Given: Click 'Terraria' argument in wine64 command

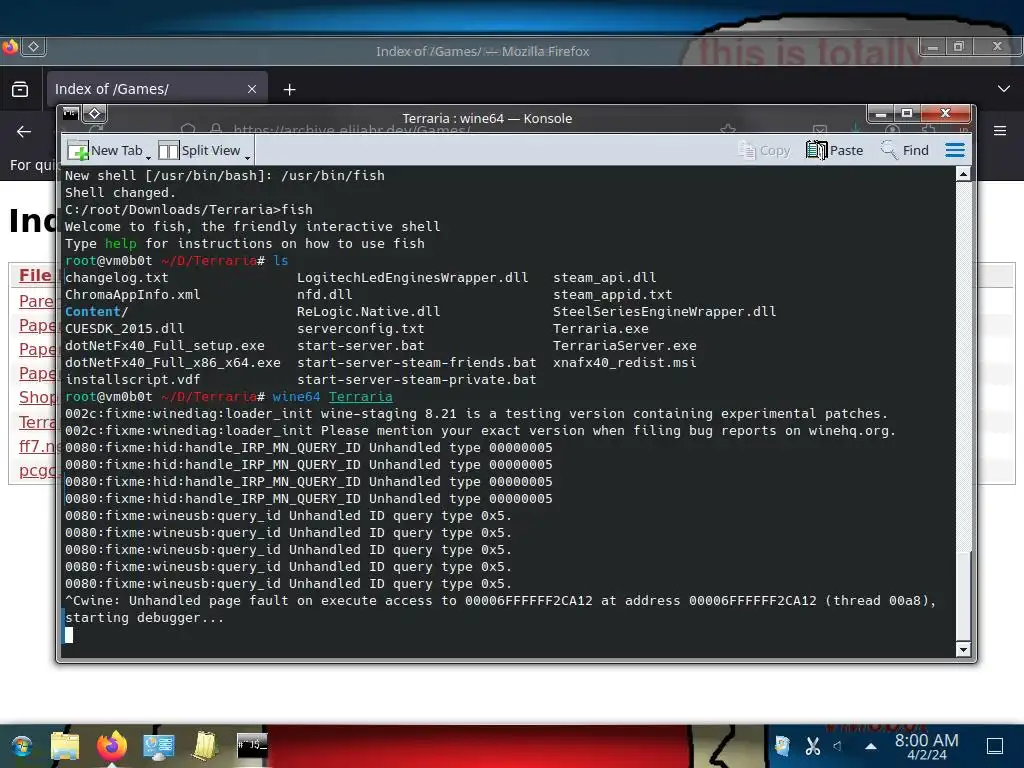Looking at the screenshot, I should click(360, 396).
